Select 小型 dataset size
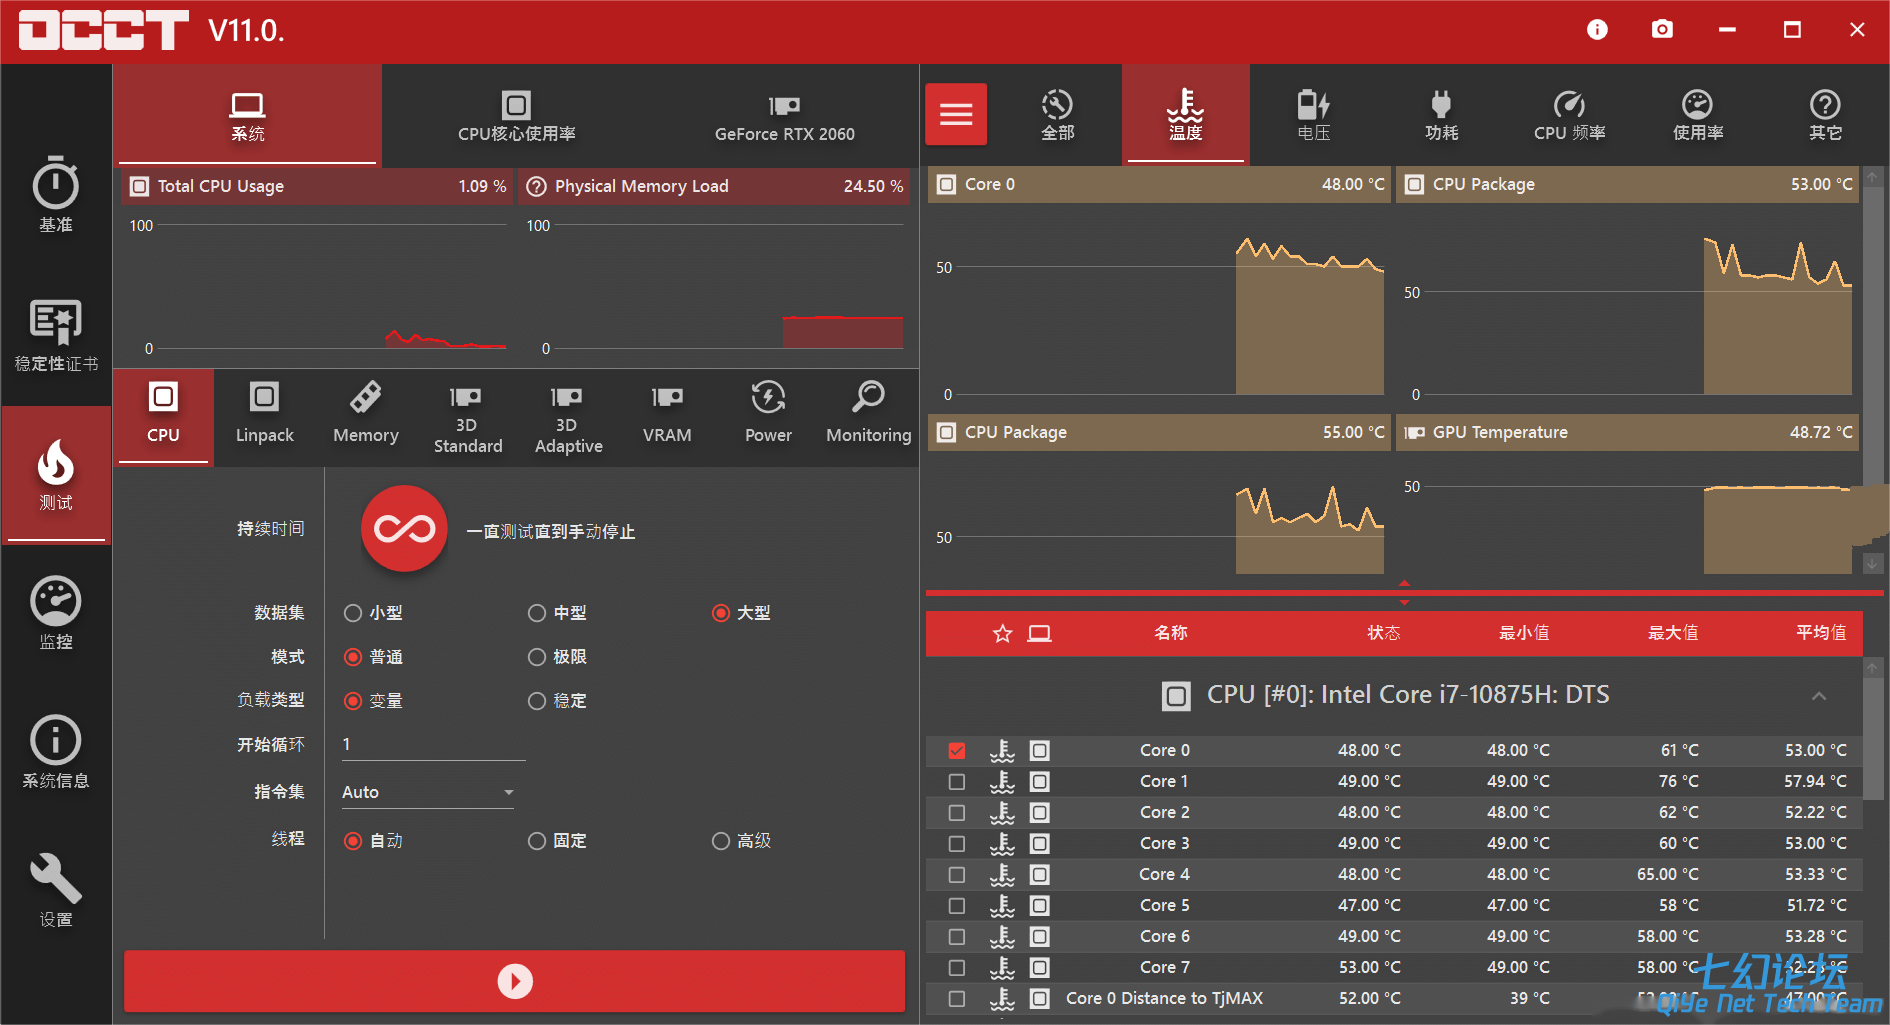The width and height of the screenshot is (1890, 1025). [x=373, y=613]
